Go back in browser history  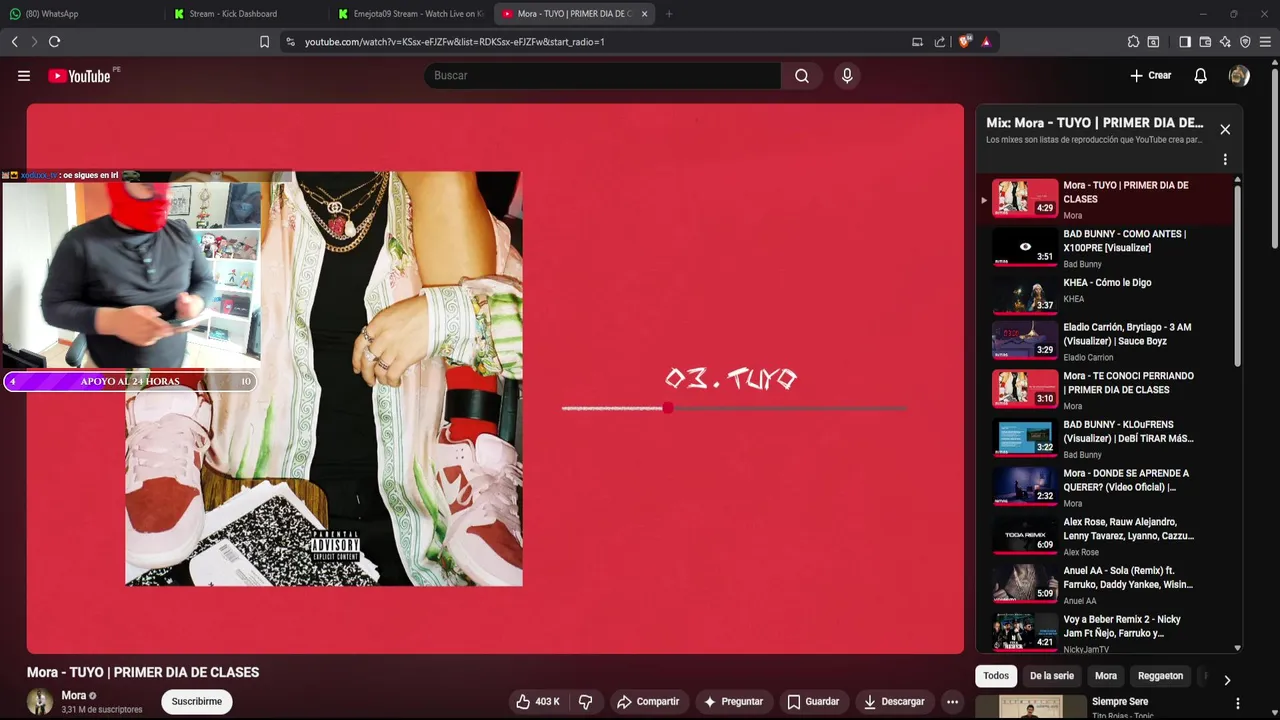point(14,42)
